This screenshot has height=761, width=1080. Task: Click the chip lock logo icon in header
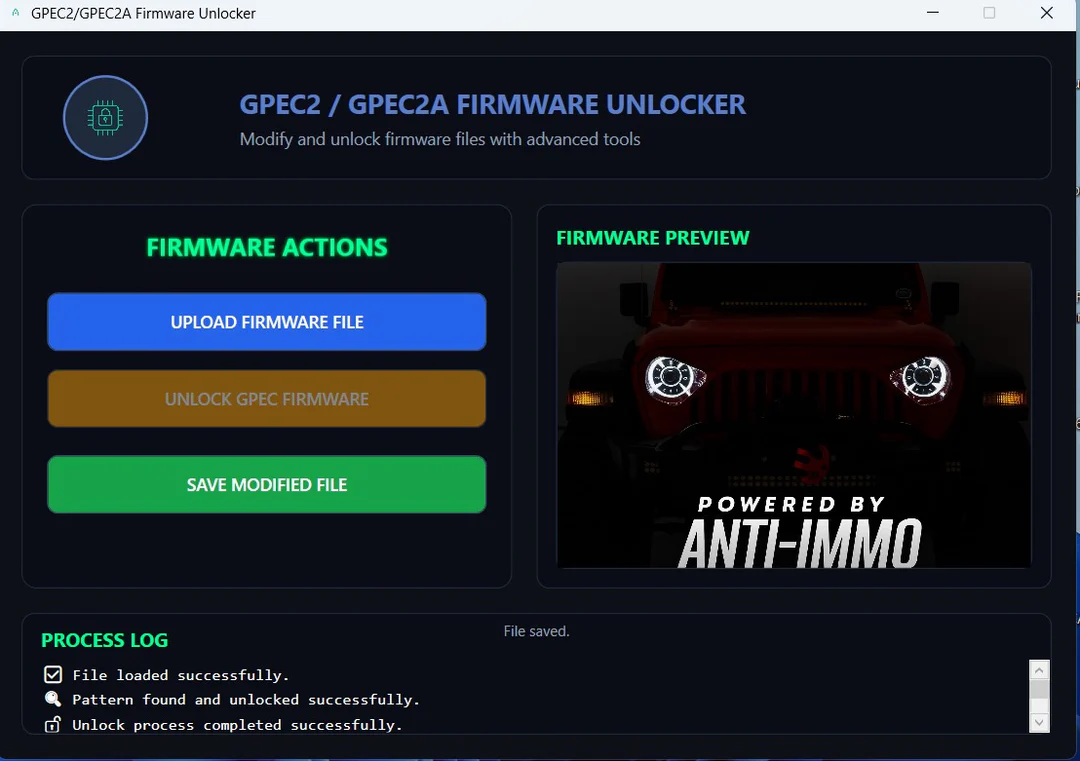click(x=105, y=118)
